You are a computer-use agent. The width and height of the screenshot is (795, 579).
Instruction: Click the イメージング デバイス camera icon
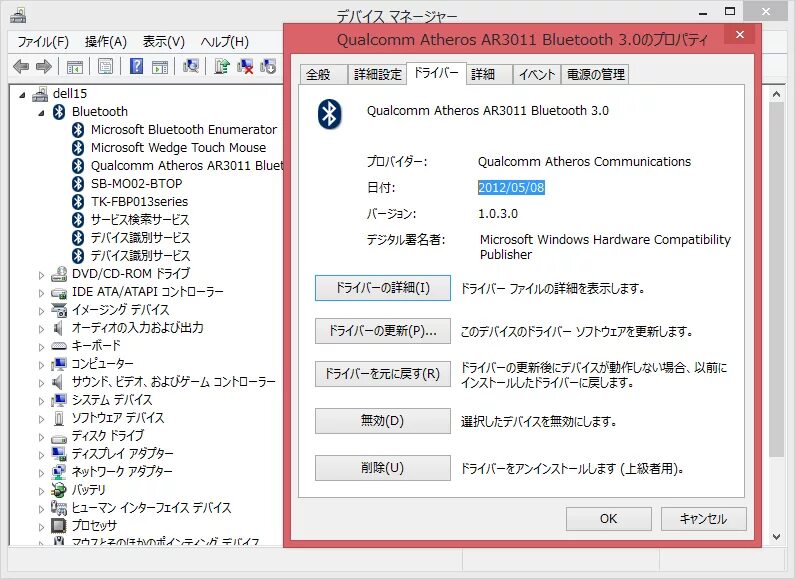[x=59, y=310]
